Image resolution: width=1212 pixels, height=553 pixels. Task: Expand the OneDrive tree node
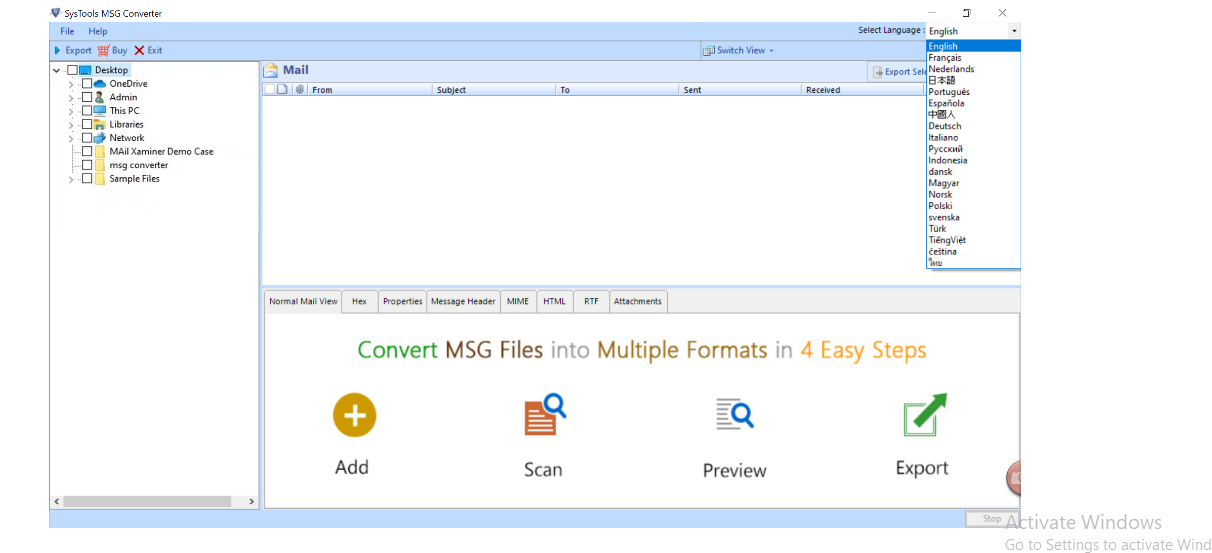(x=71, y=84)
